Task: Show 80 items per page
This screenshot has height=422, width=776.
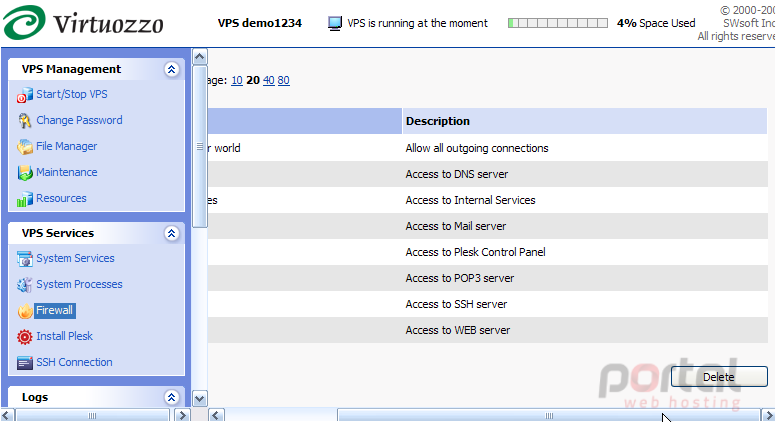Action: point(283,80)
